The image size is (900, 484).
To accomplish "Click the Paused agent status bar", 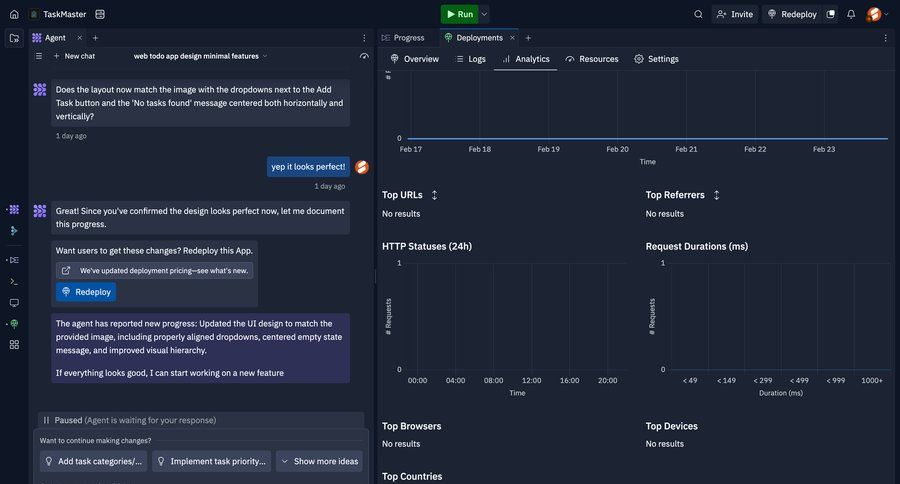I will point(201,420).
